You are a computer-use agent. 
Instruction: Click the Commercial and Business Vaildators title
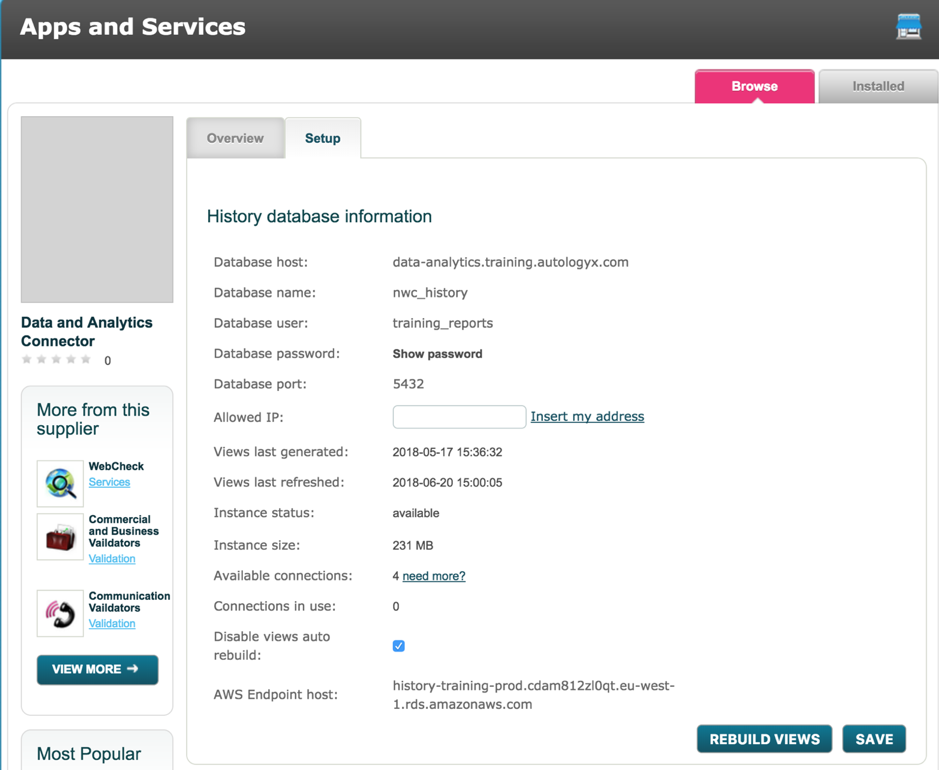[x=124, y=531]
